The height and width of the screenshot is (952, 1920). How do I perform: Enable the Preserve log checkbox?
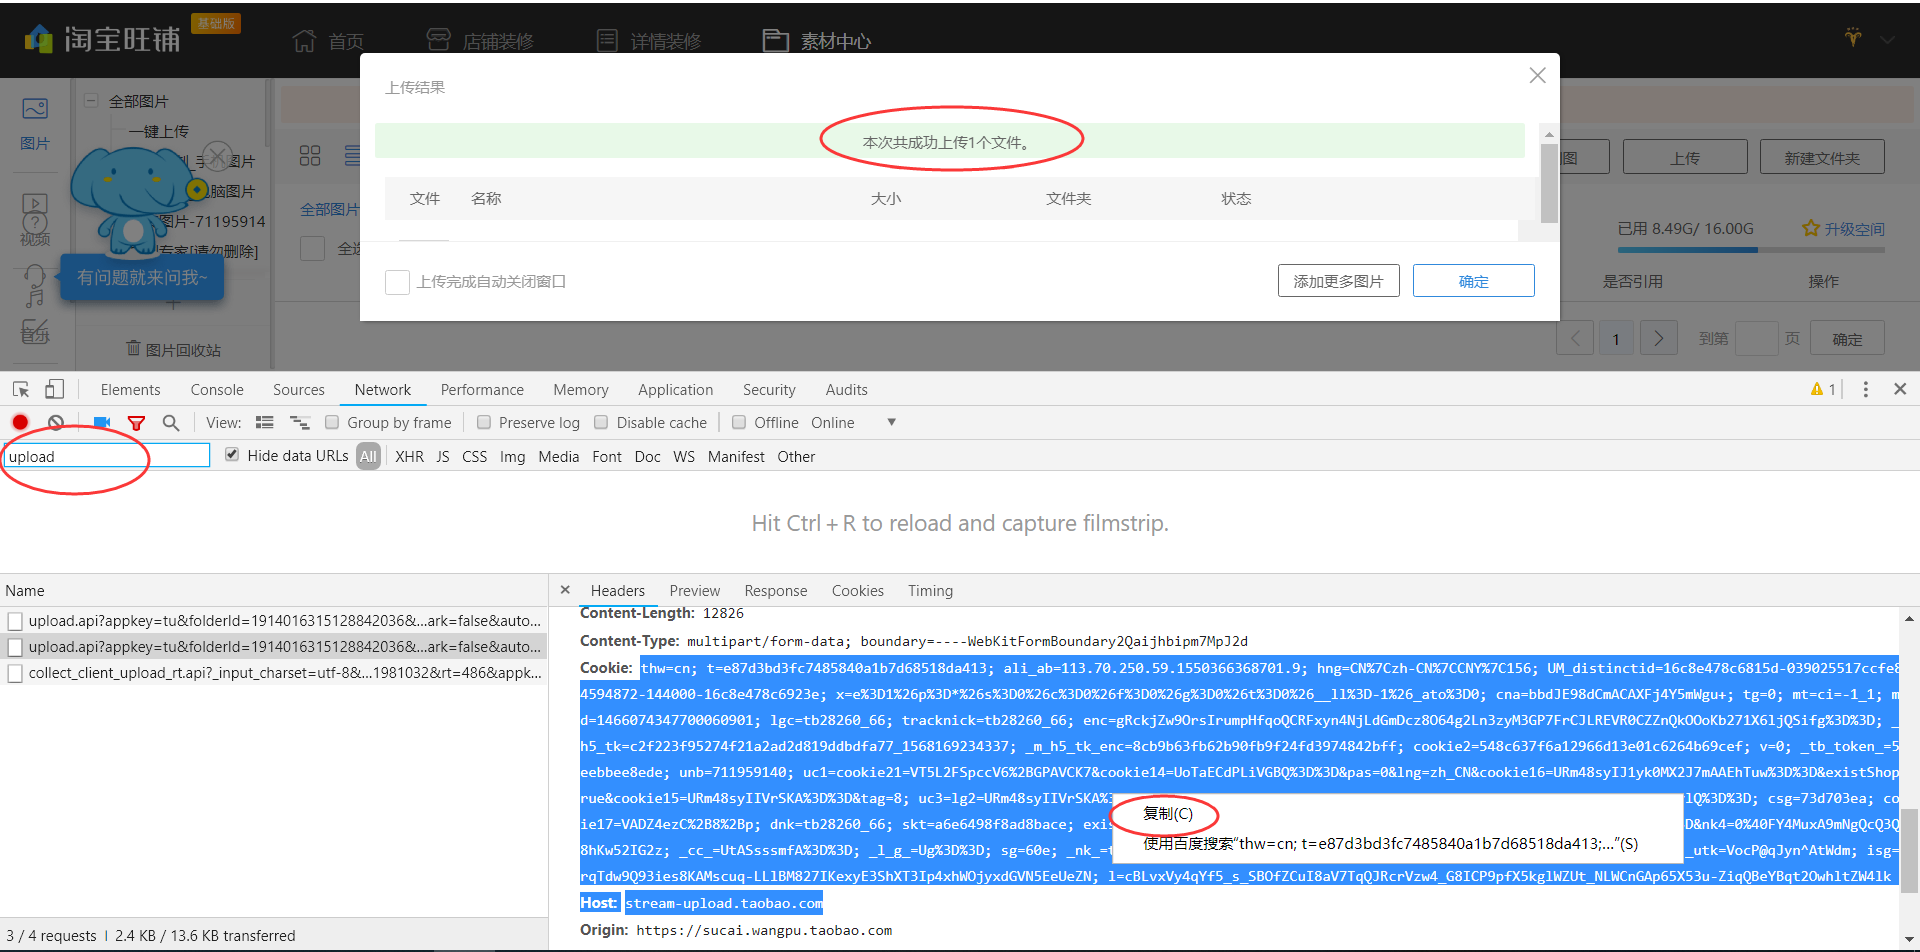tap(484, 422)
